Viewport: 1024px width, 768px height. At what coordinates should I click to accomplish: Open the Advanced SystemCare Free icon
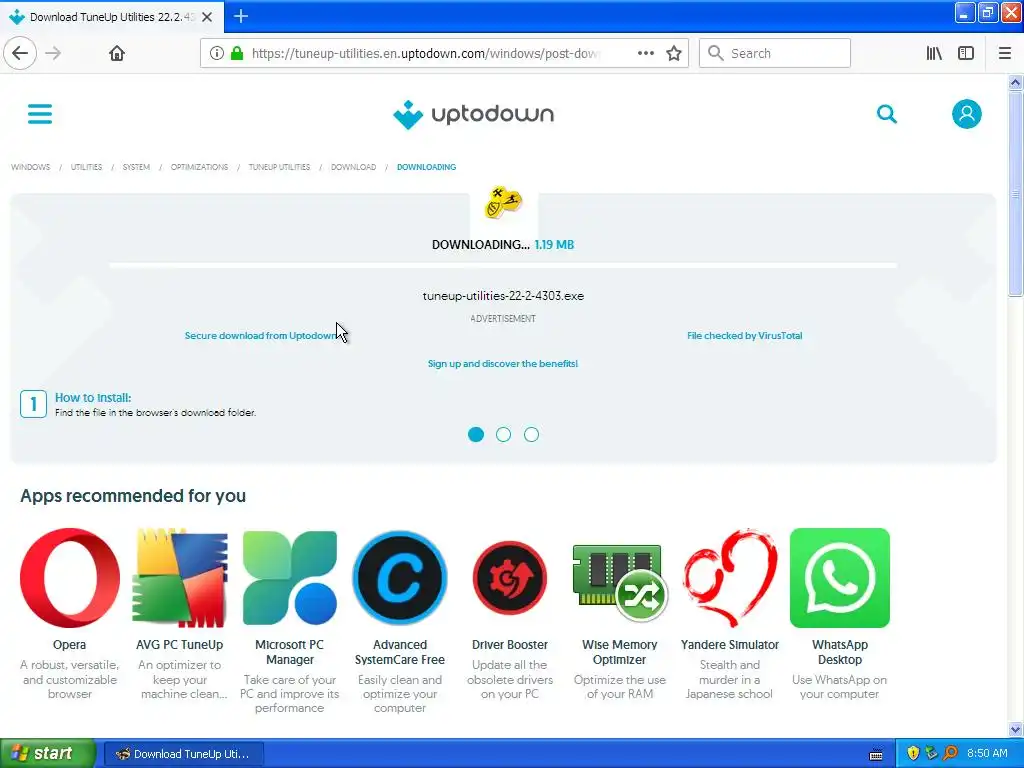pyautogui.click(x=400, y=577)
